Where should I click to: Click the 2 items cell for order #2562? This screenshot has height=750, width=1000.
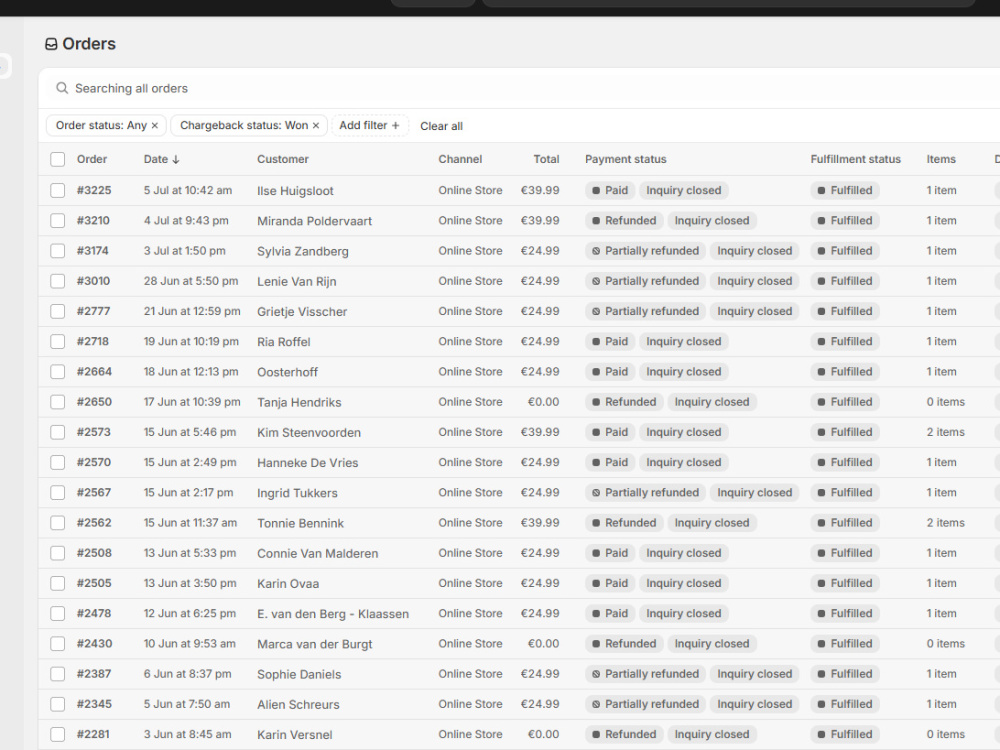click(945, 522)
